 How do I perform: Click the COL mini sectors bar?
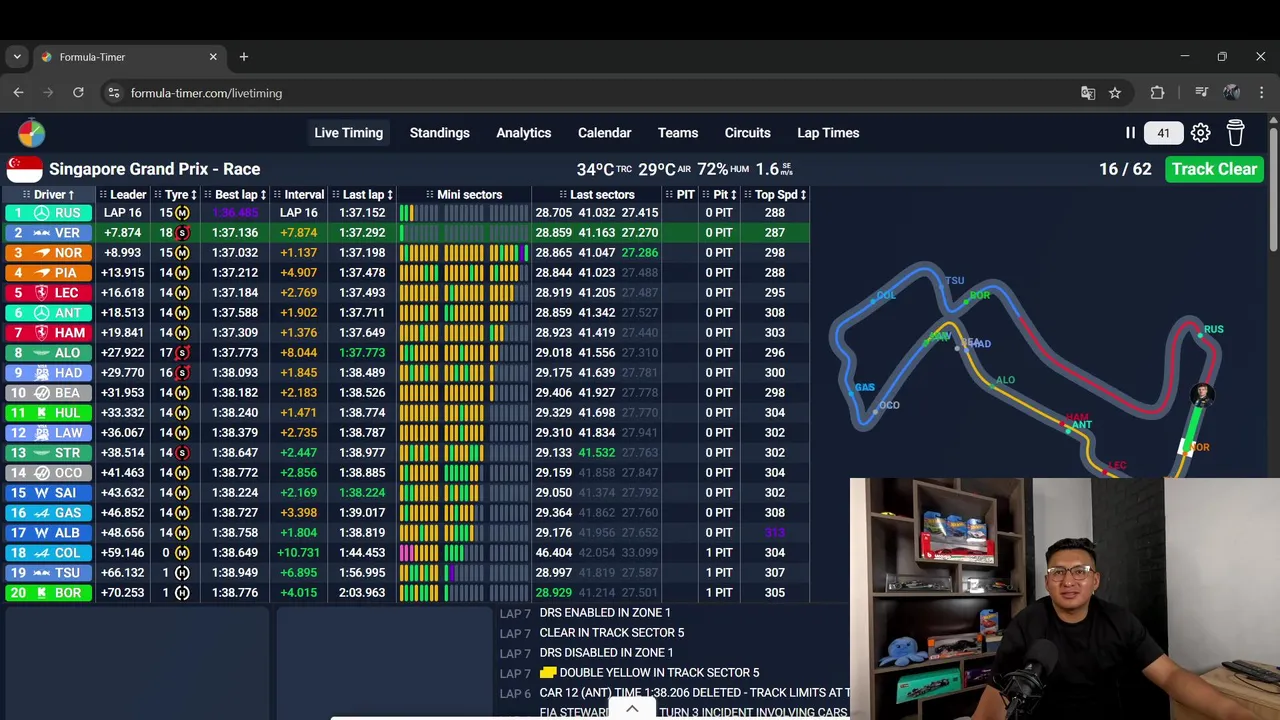464,553
